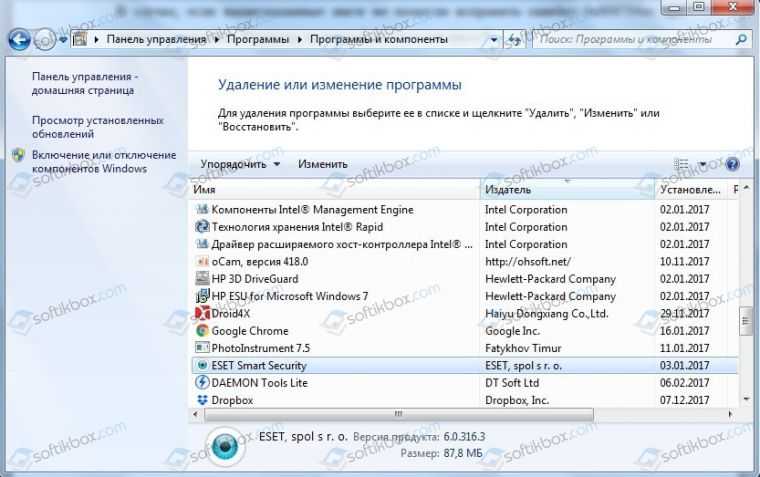Viewport: 760px width, 477px height.
Task: Click install date '07.12.2017' for Dropbox
Action: (x=684, y=400)
